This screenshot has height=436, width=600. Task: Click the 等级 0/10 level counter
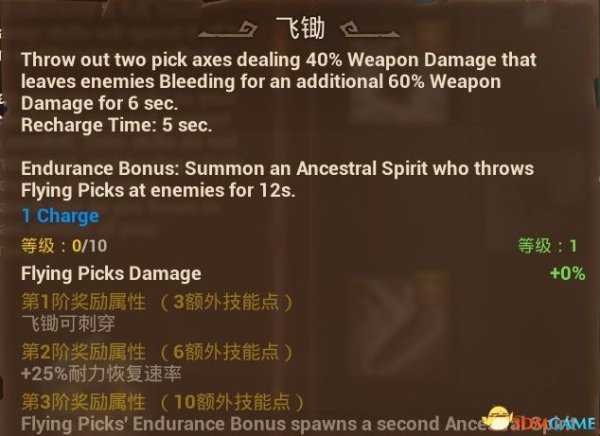(x=64, y=246)
